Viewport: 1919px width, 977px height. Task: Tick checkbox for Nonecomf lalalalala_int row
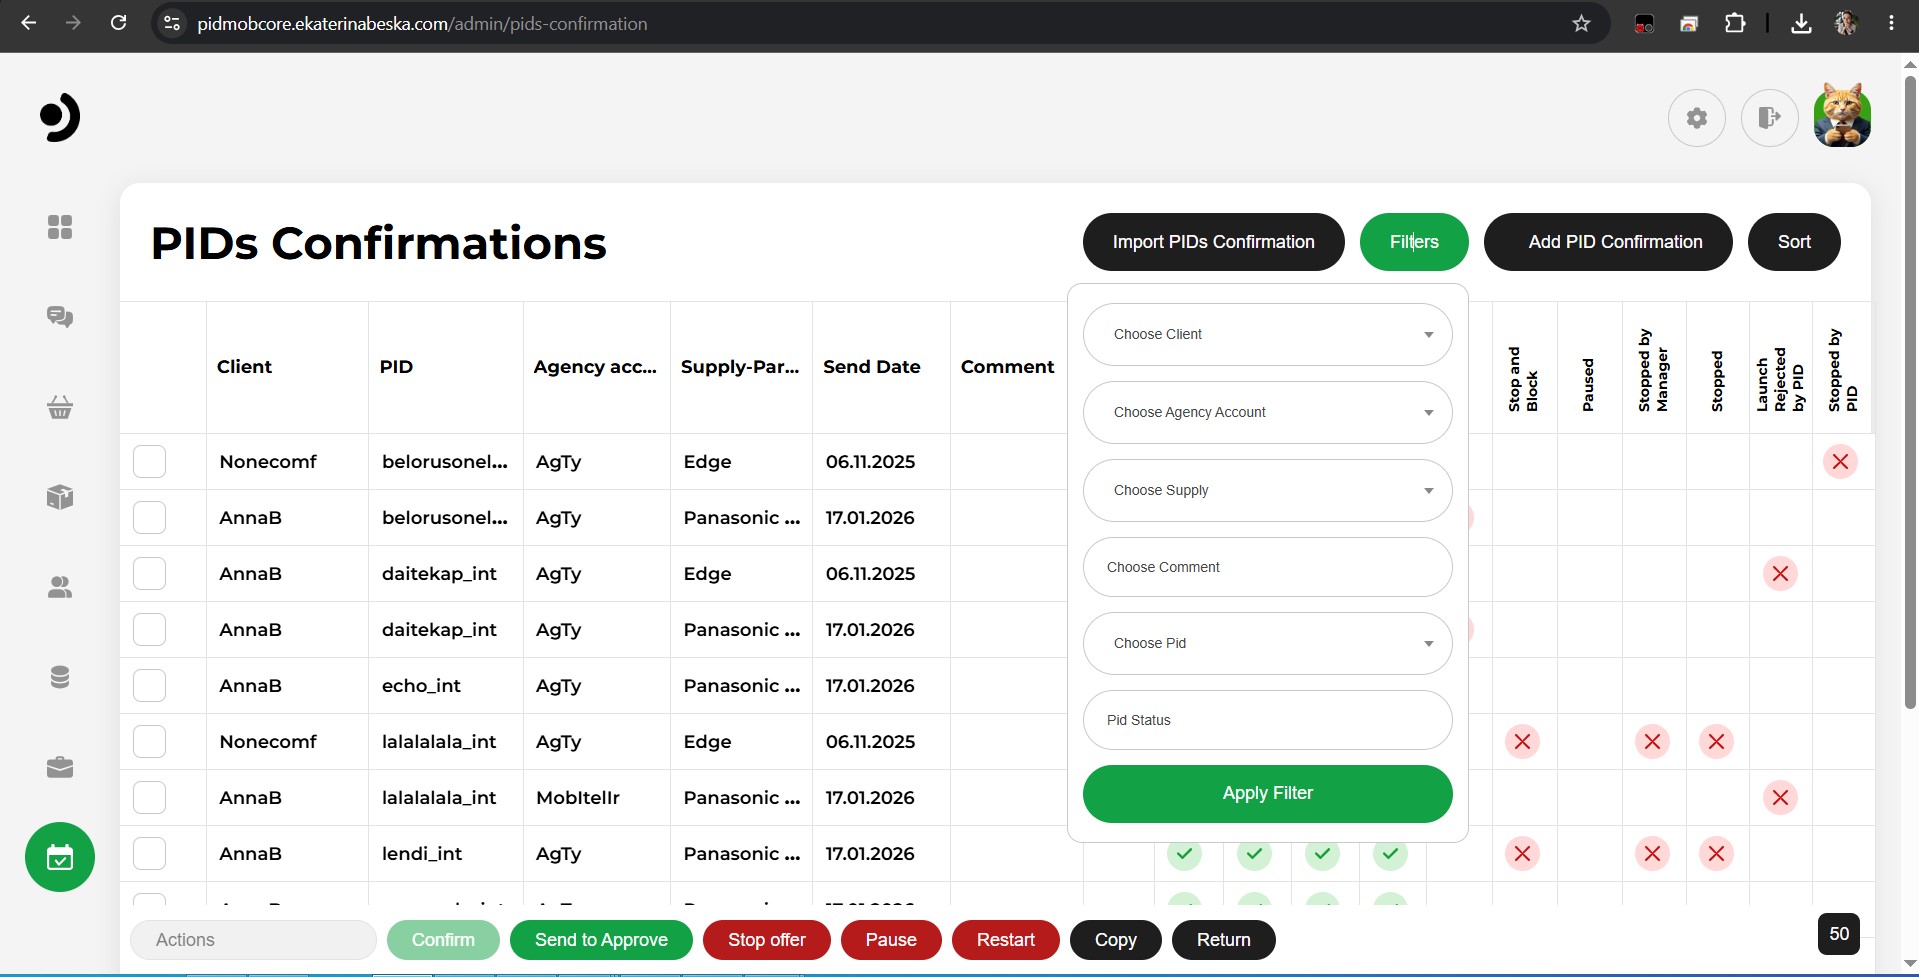[x=149, y=742]
